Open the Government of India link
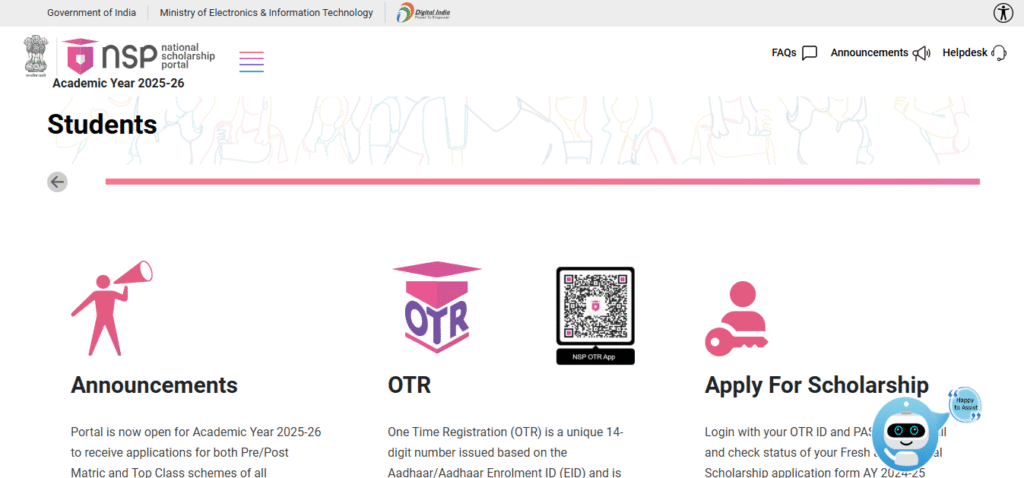The image size is (1024, 478). click(x=93, y=13)
